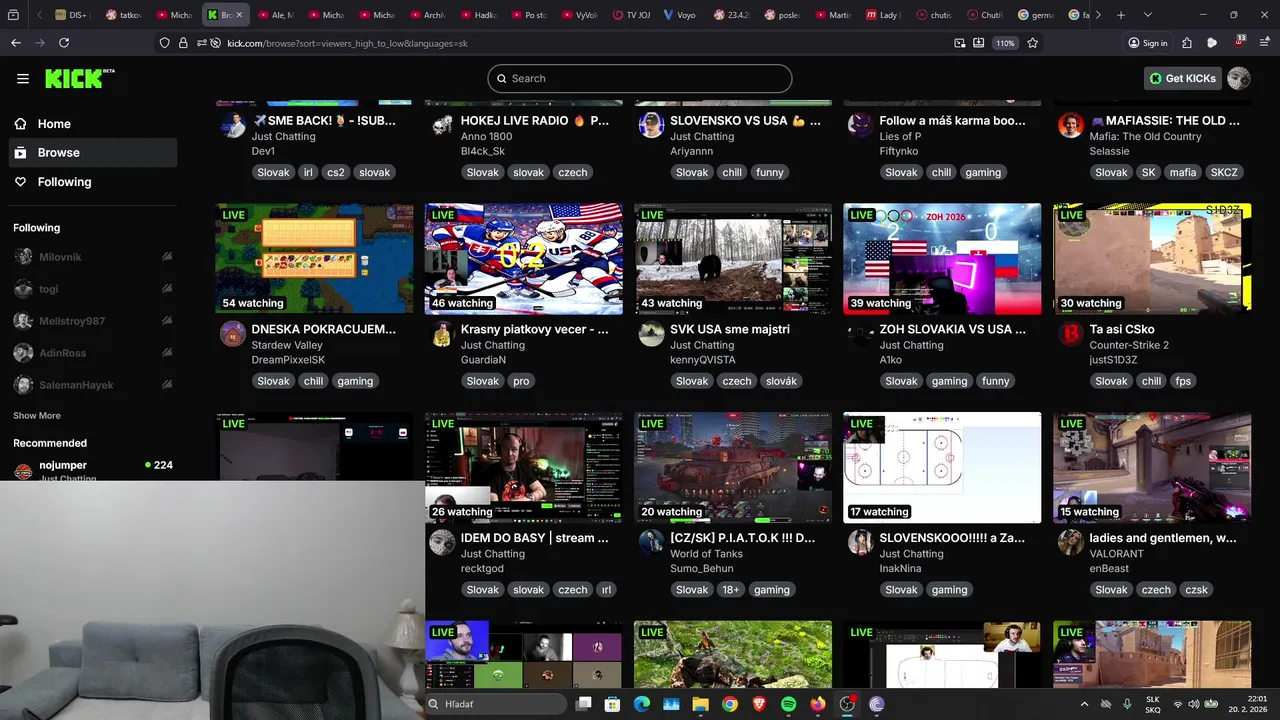
Task: Expand following list with Show More
Action: (x=37, y=415)
